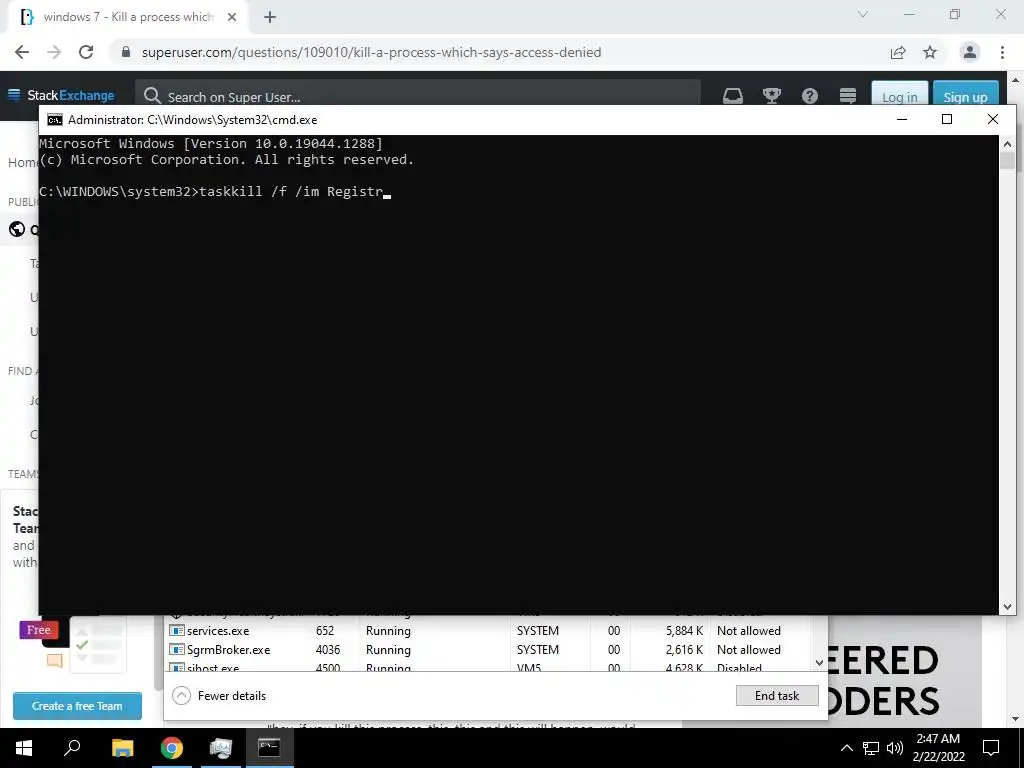Open the Stack Exchange inbox icon

point(733,97)
